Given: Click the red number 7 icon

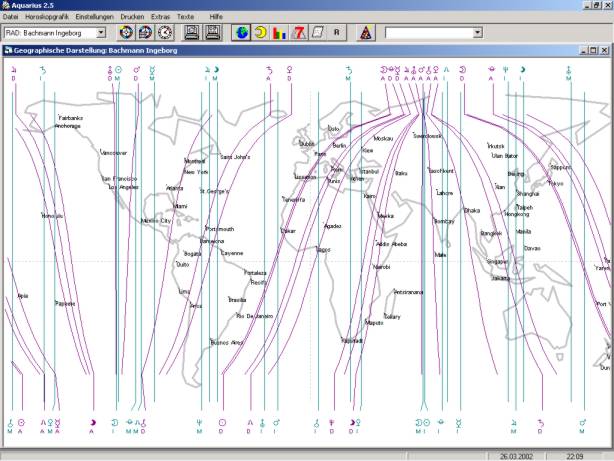Looking at the screenshot, I should pos(296,33).
